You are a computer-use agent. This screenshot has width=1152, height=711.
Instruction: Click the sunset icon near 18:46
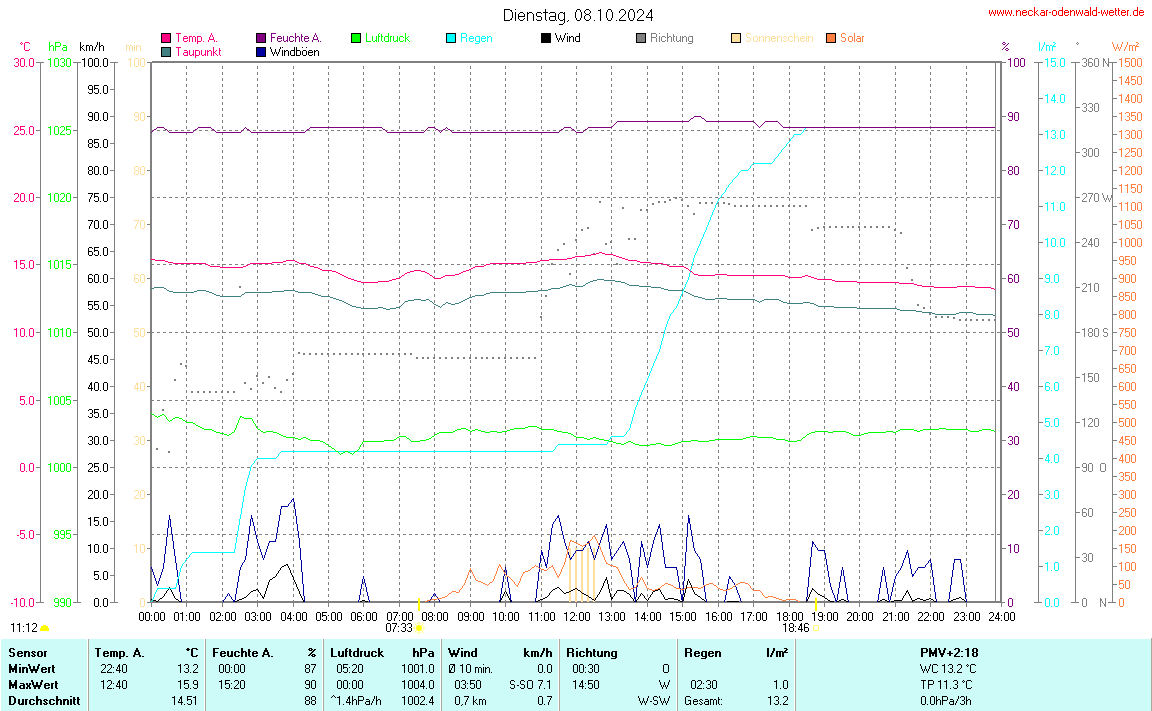[x=817, y=628]
